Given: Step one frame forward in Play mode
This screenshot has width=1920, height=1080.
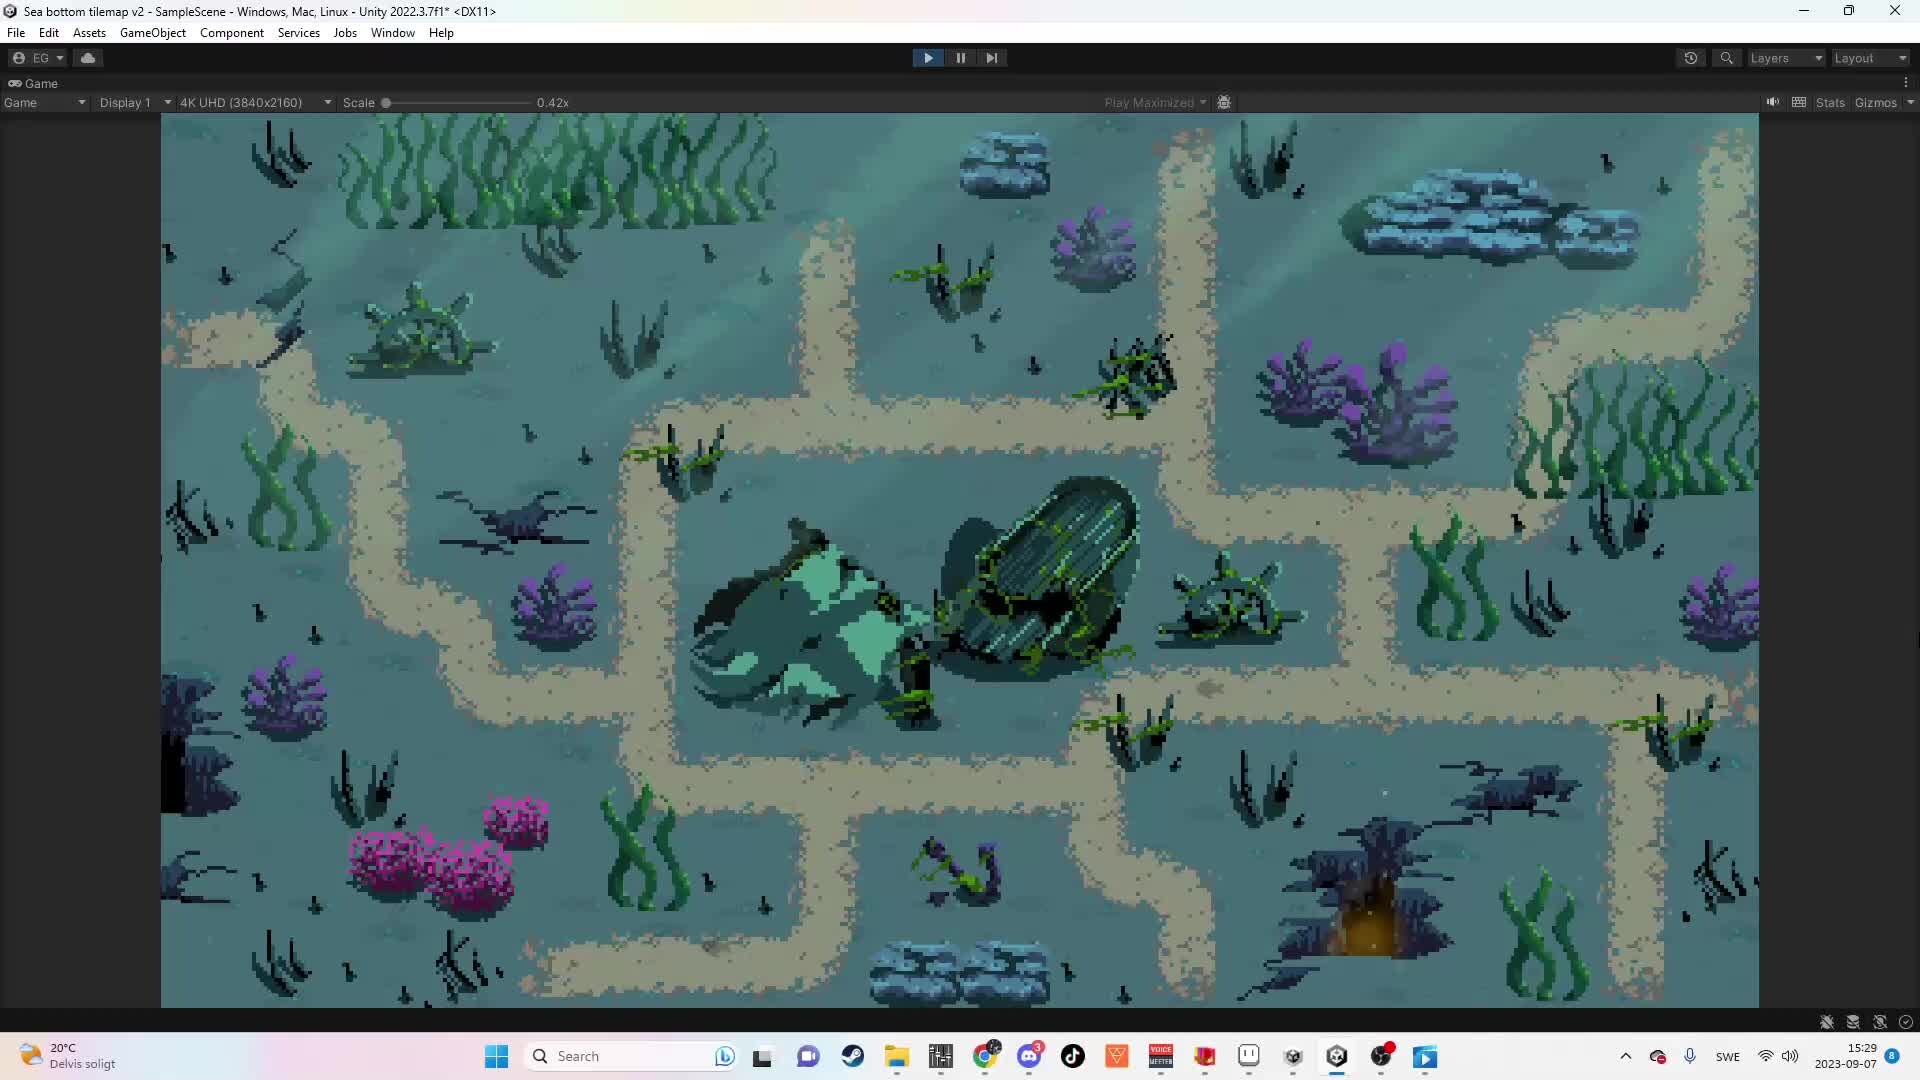Looking at the screenshot, I should [992, 57].
